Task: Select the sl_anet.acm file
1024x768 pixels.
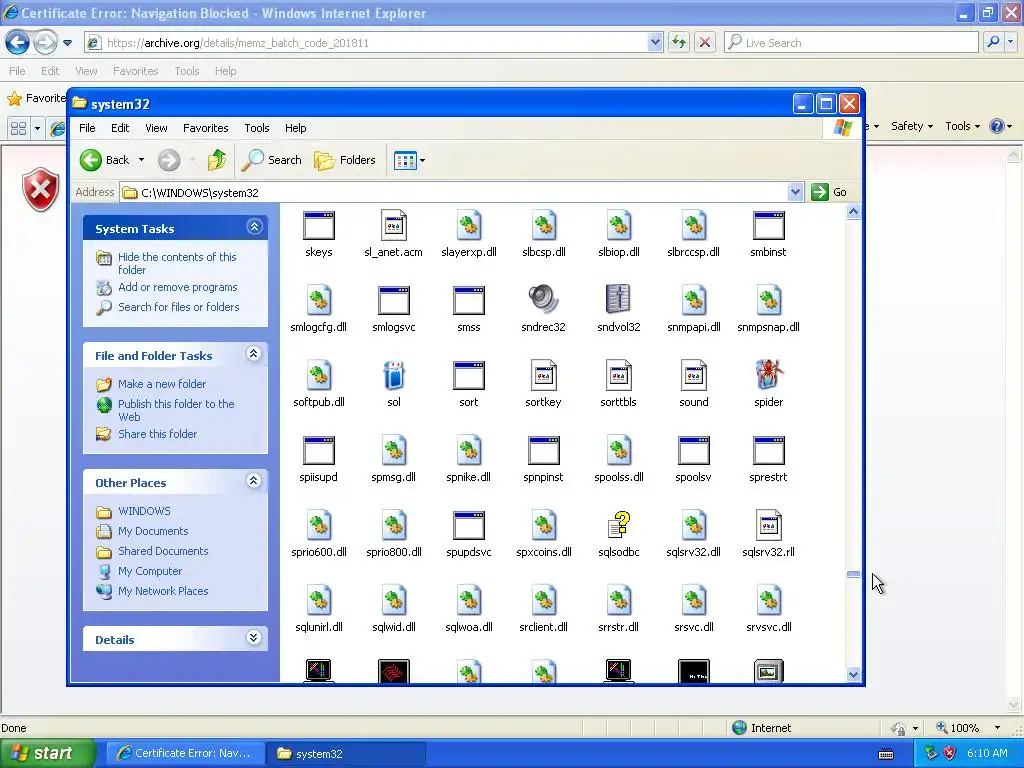Action: point(393,226)
